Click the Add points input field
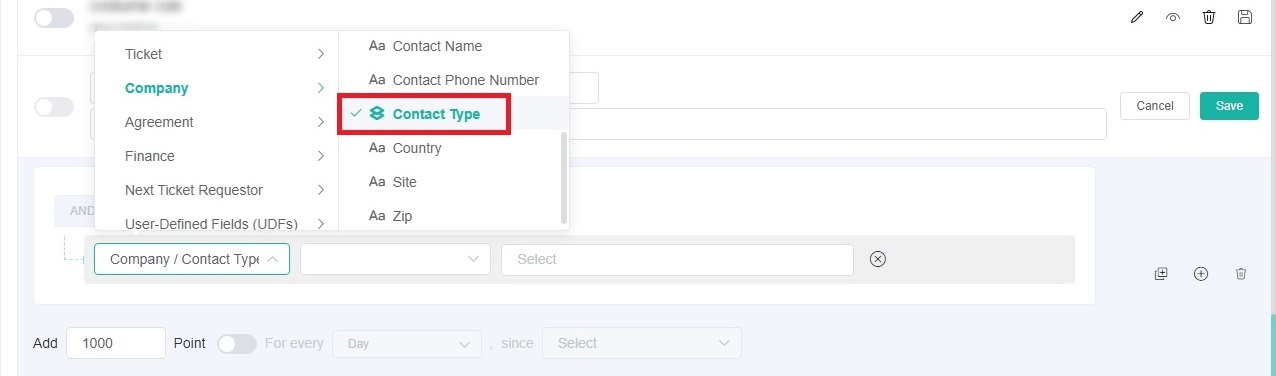This screenshot has height=376, width=1276. (116, 343)
